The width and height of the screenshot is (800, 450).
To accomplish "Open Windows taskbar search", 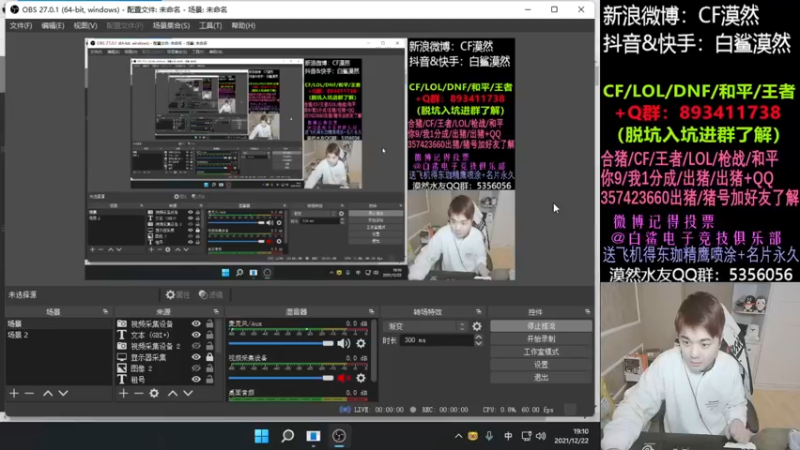I will point(288,436).
